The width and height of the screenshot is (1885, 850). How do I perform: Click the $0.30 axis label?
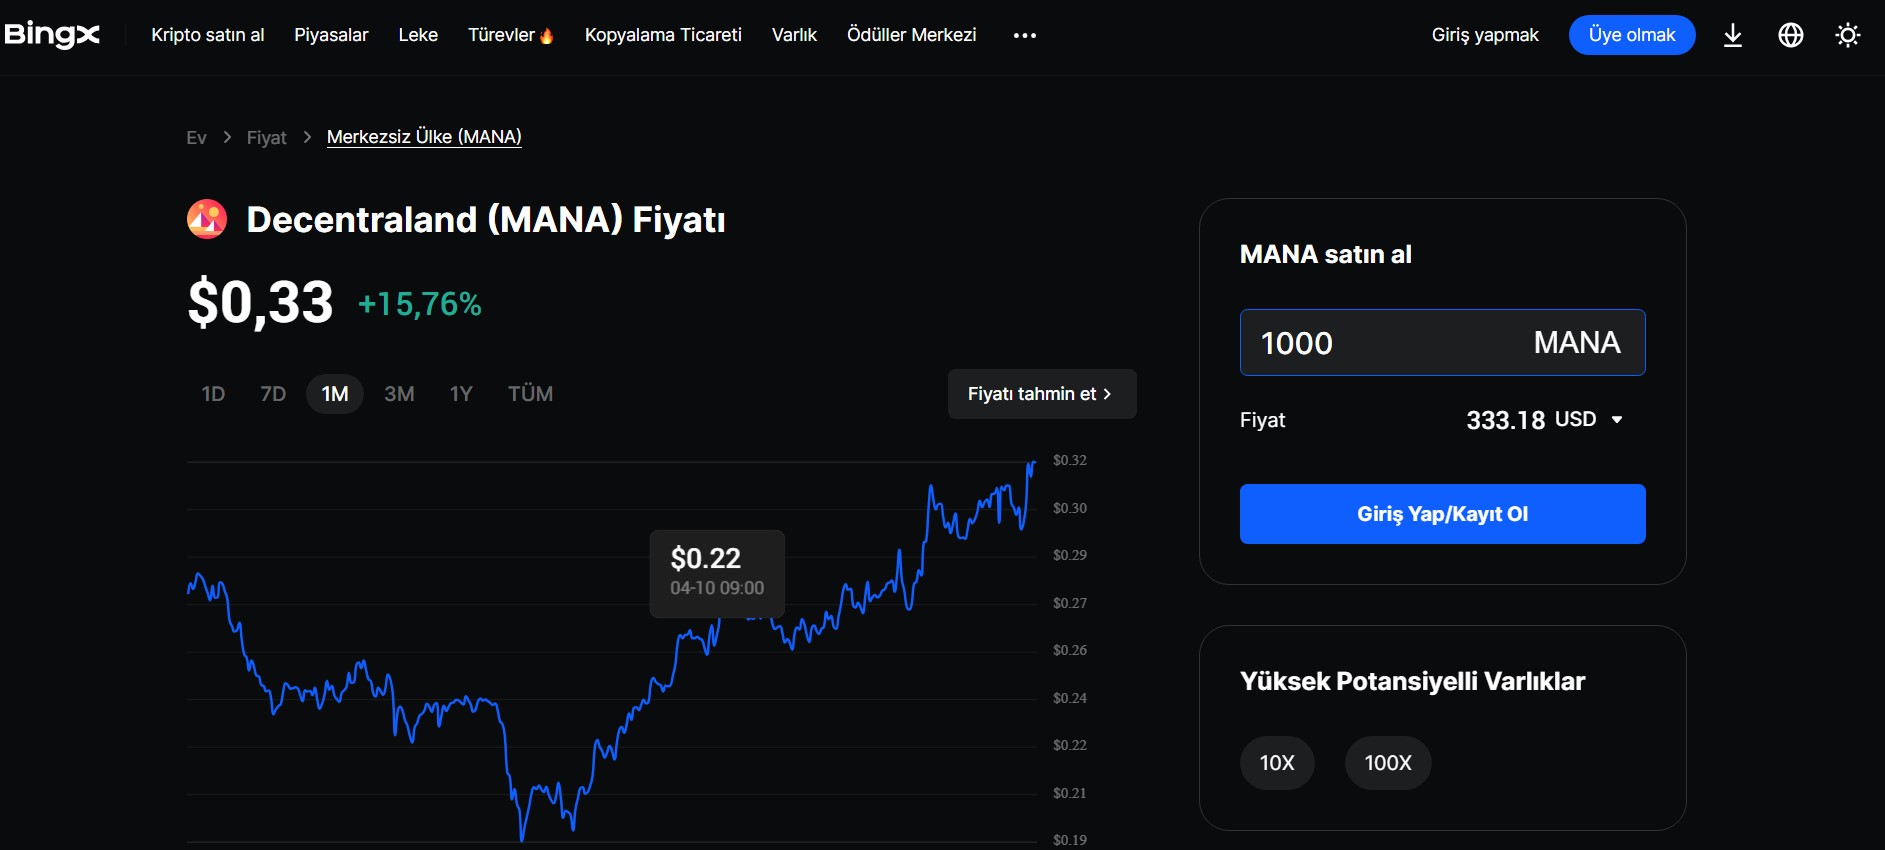1069,508
